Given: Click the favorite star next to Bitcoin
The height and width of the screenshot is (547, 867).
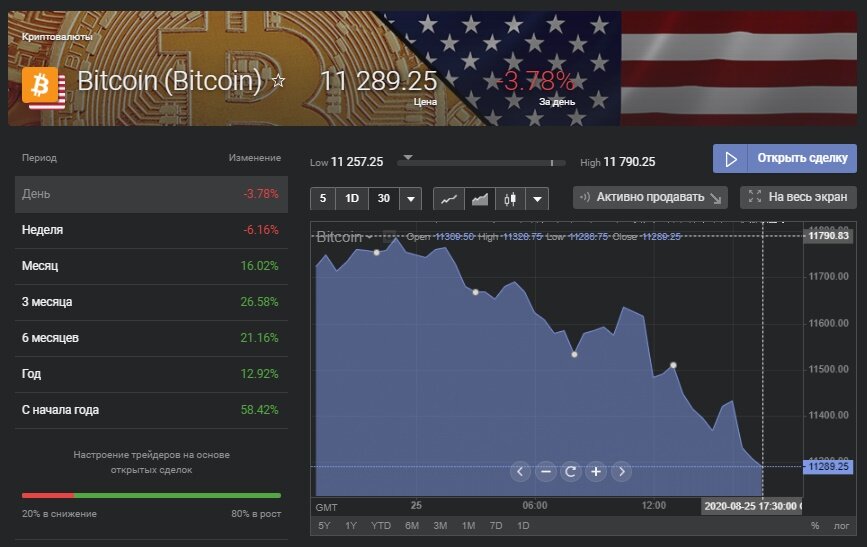Looking at the screenshot, I should pyautogui.click(x=279, y=81).
